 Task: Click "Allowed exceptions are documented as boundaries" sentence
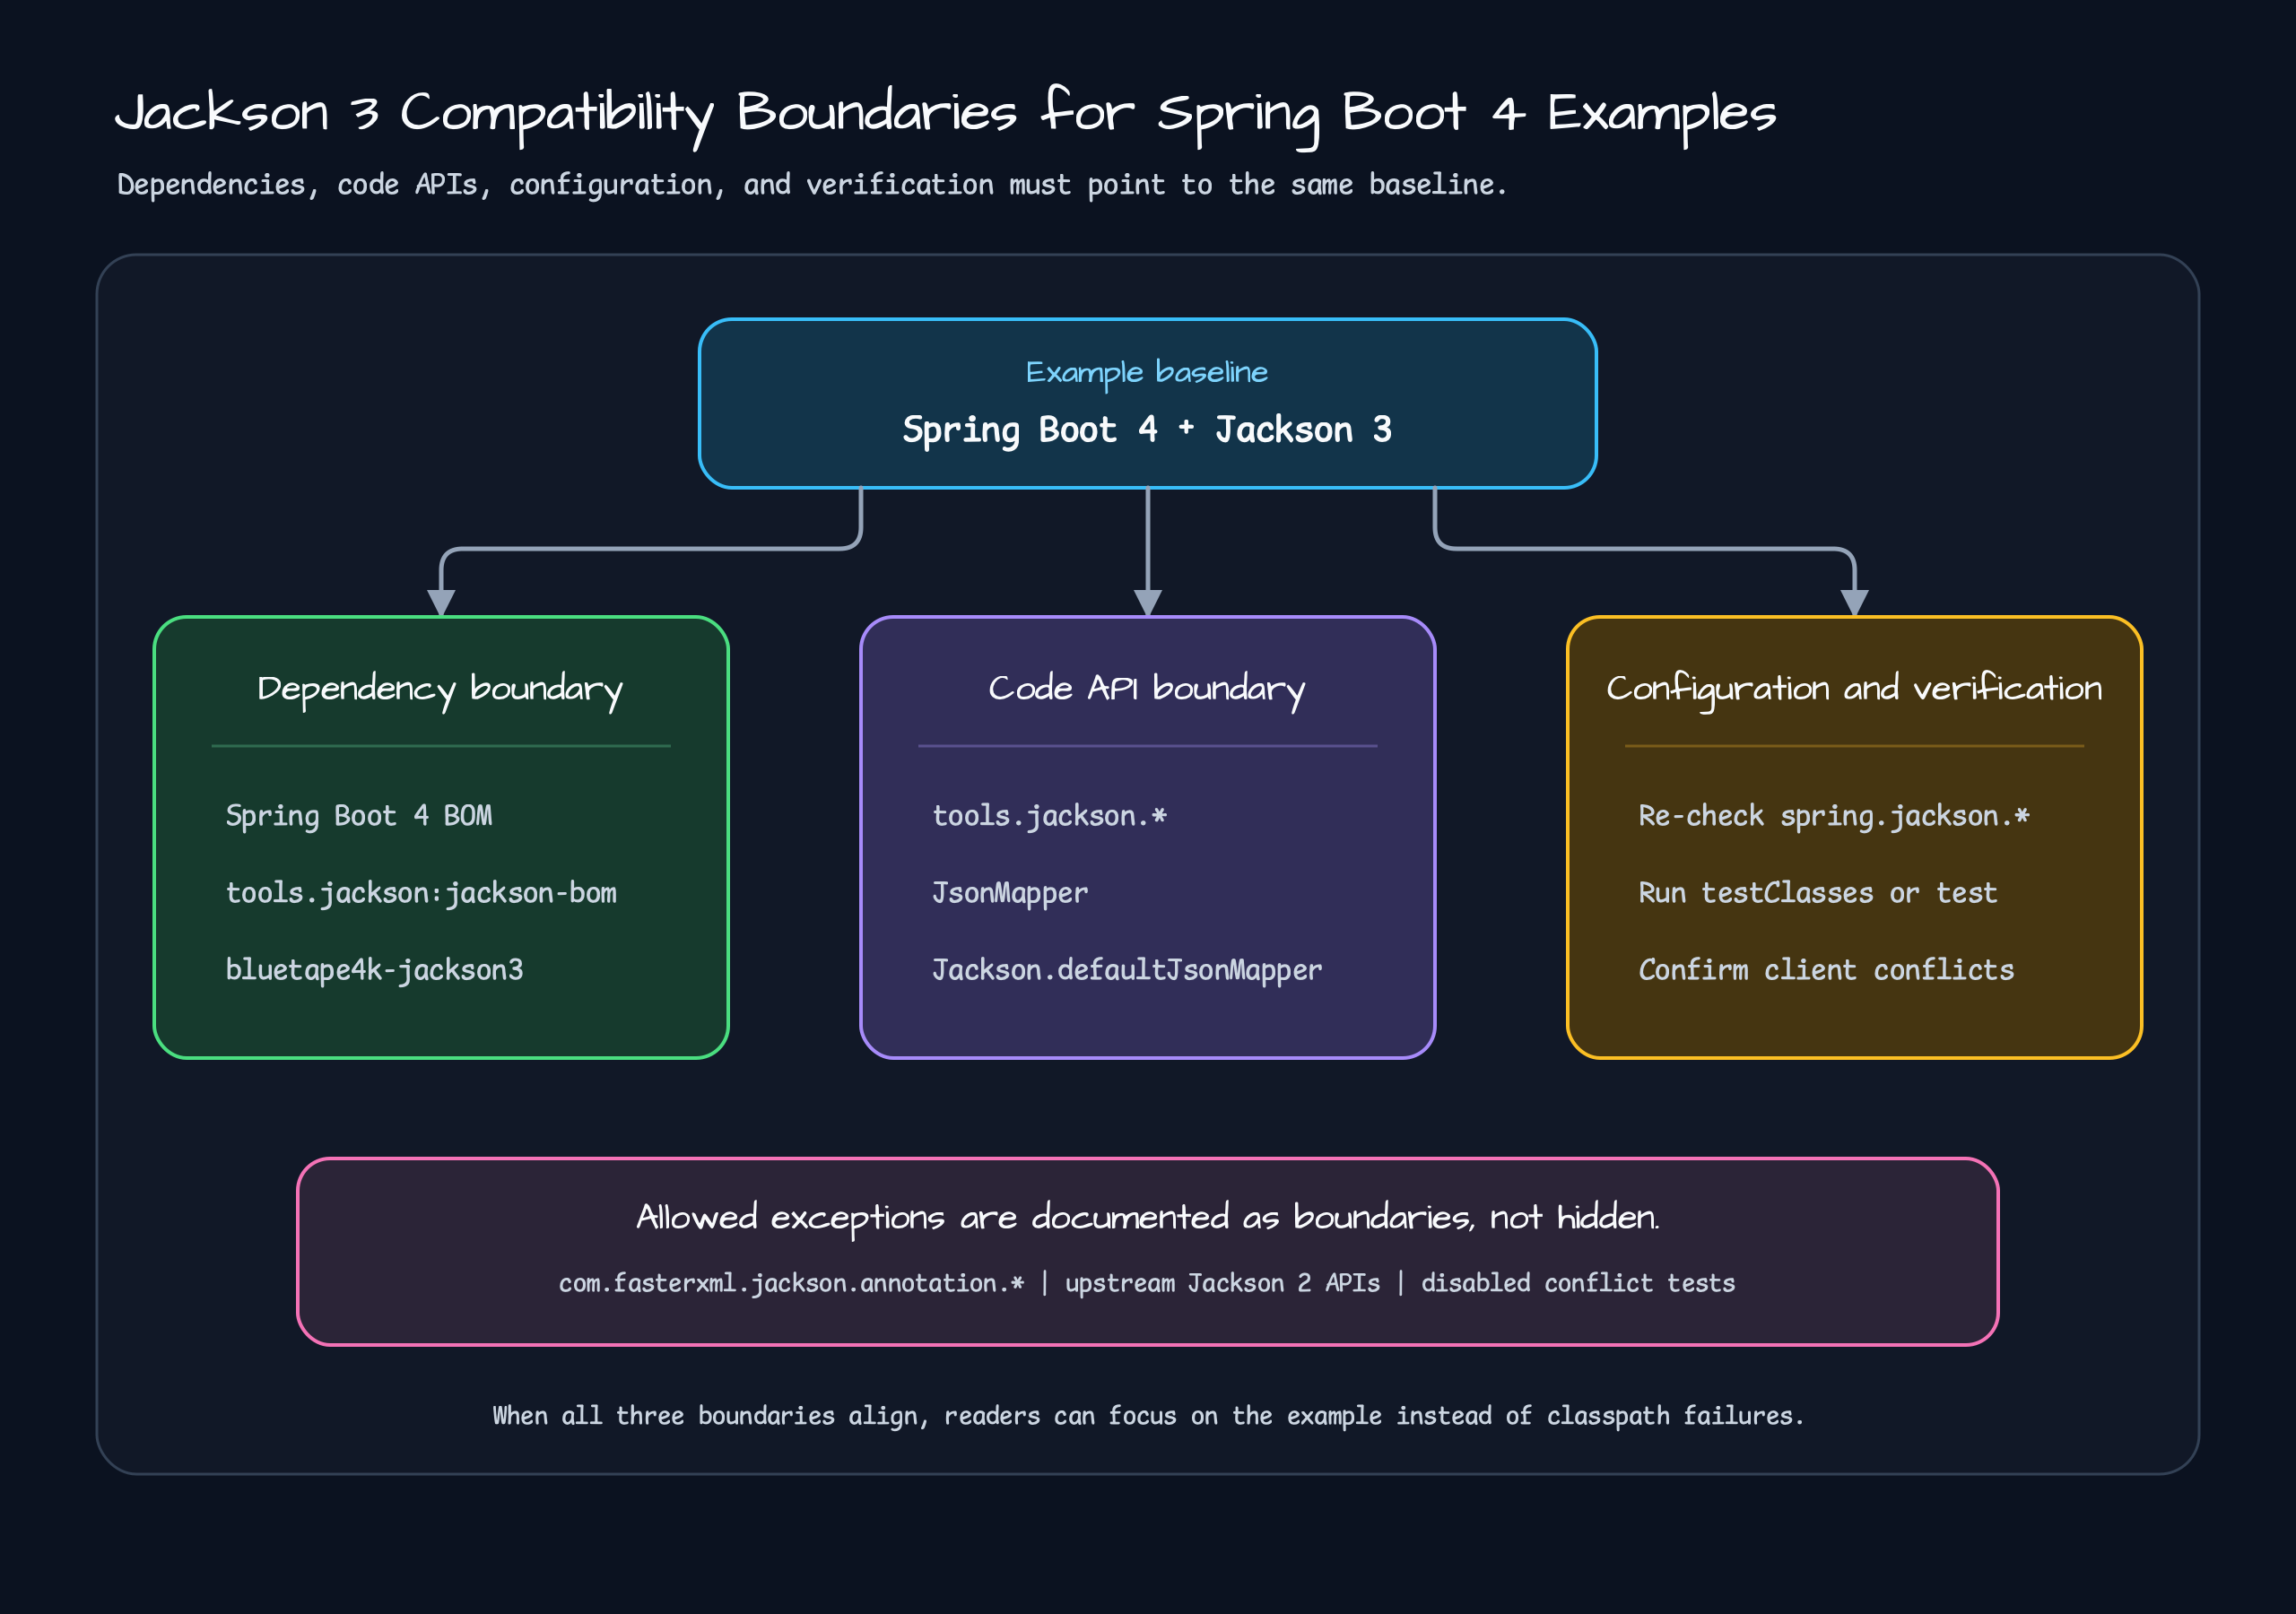coord(1148,1218)
